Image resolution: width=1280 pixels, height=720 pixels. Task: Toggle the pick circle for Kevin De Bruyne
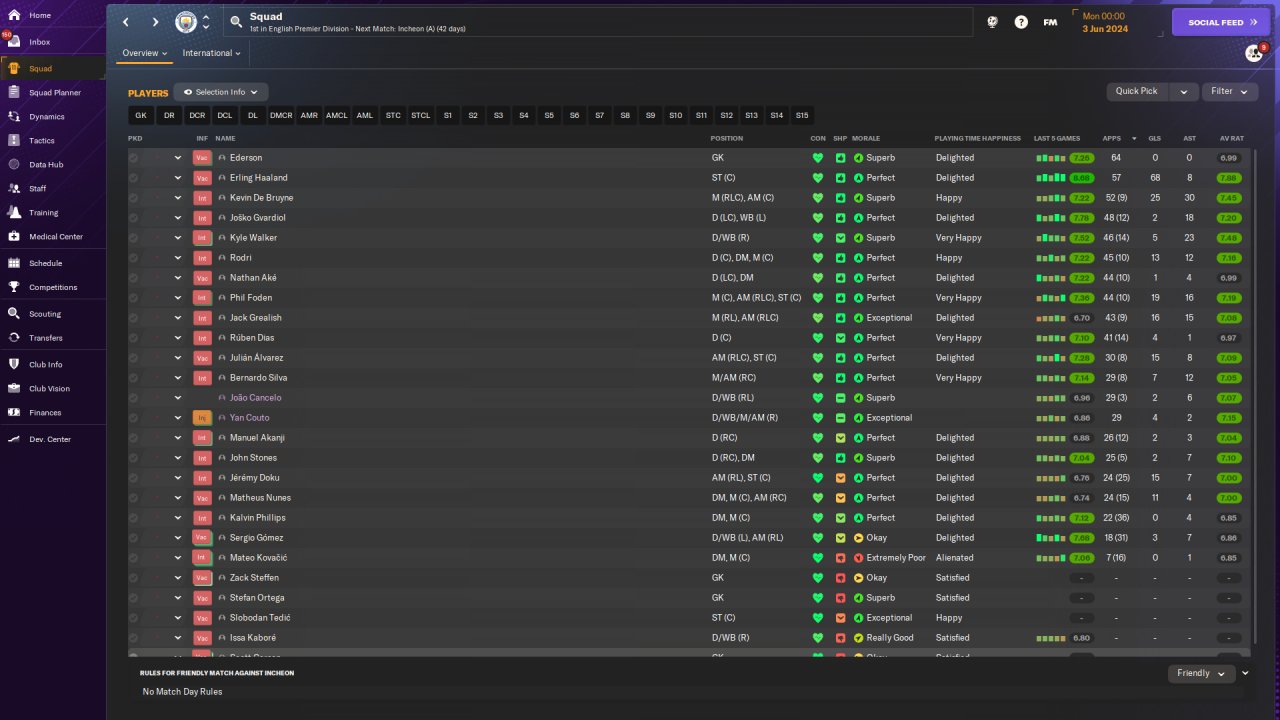pyautogui.click(x=133, y=197)
